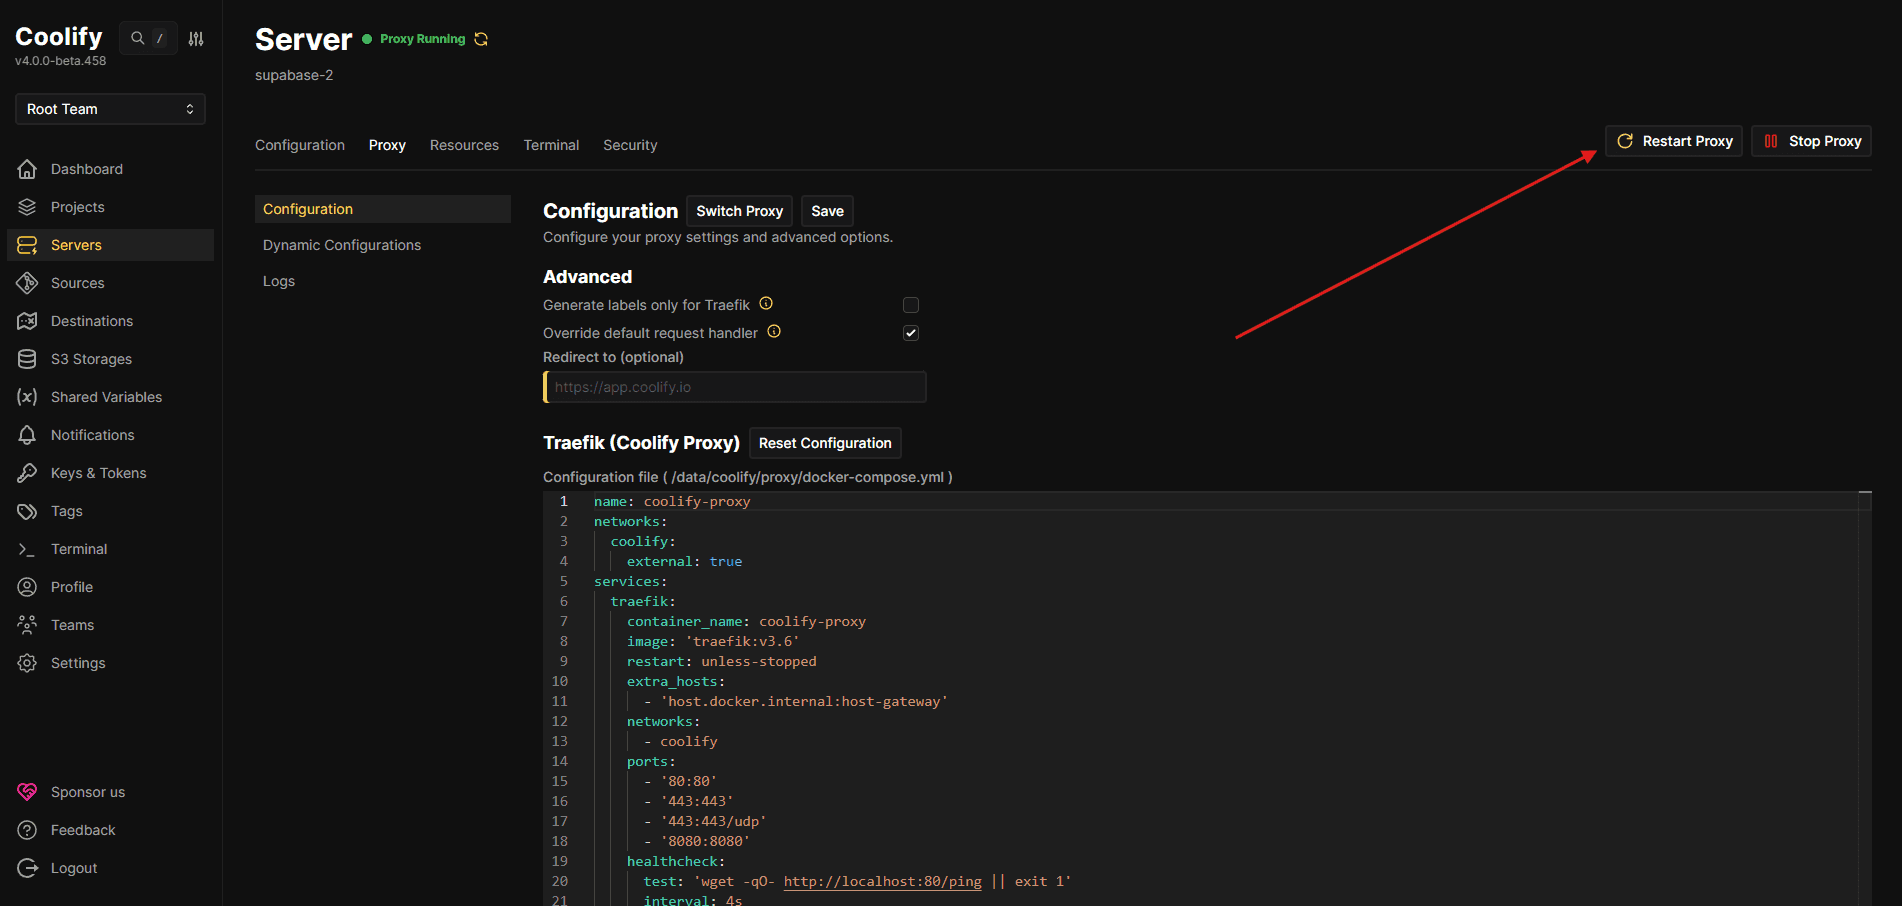
Task: Select Dynamic Configurations in side menu
Action: coord(342,245)
